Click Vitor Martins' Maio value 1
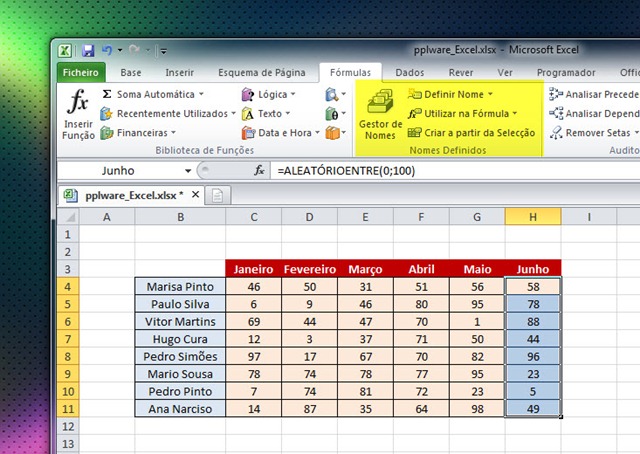Viewport: 640px width, 454px height. click(477, 322)
